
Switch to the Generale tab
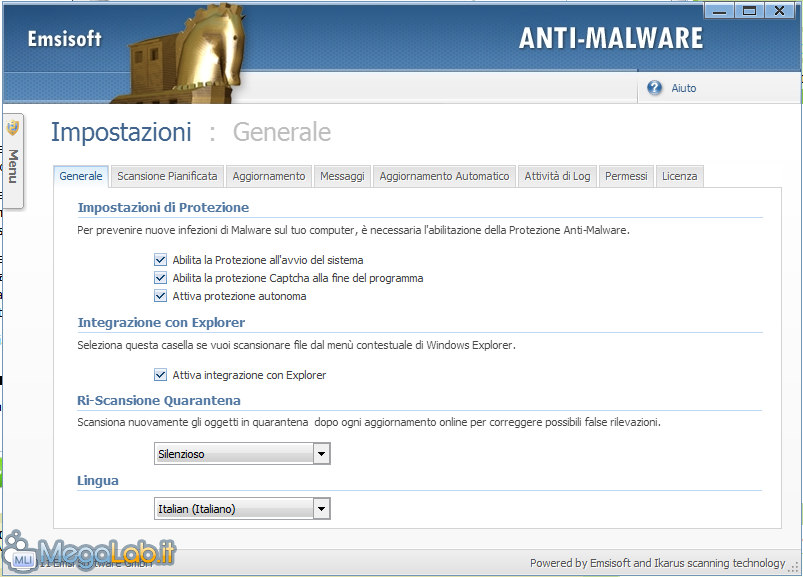point(81,176)
